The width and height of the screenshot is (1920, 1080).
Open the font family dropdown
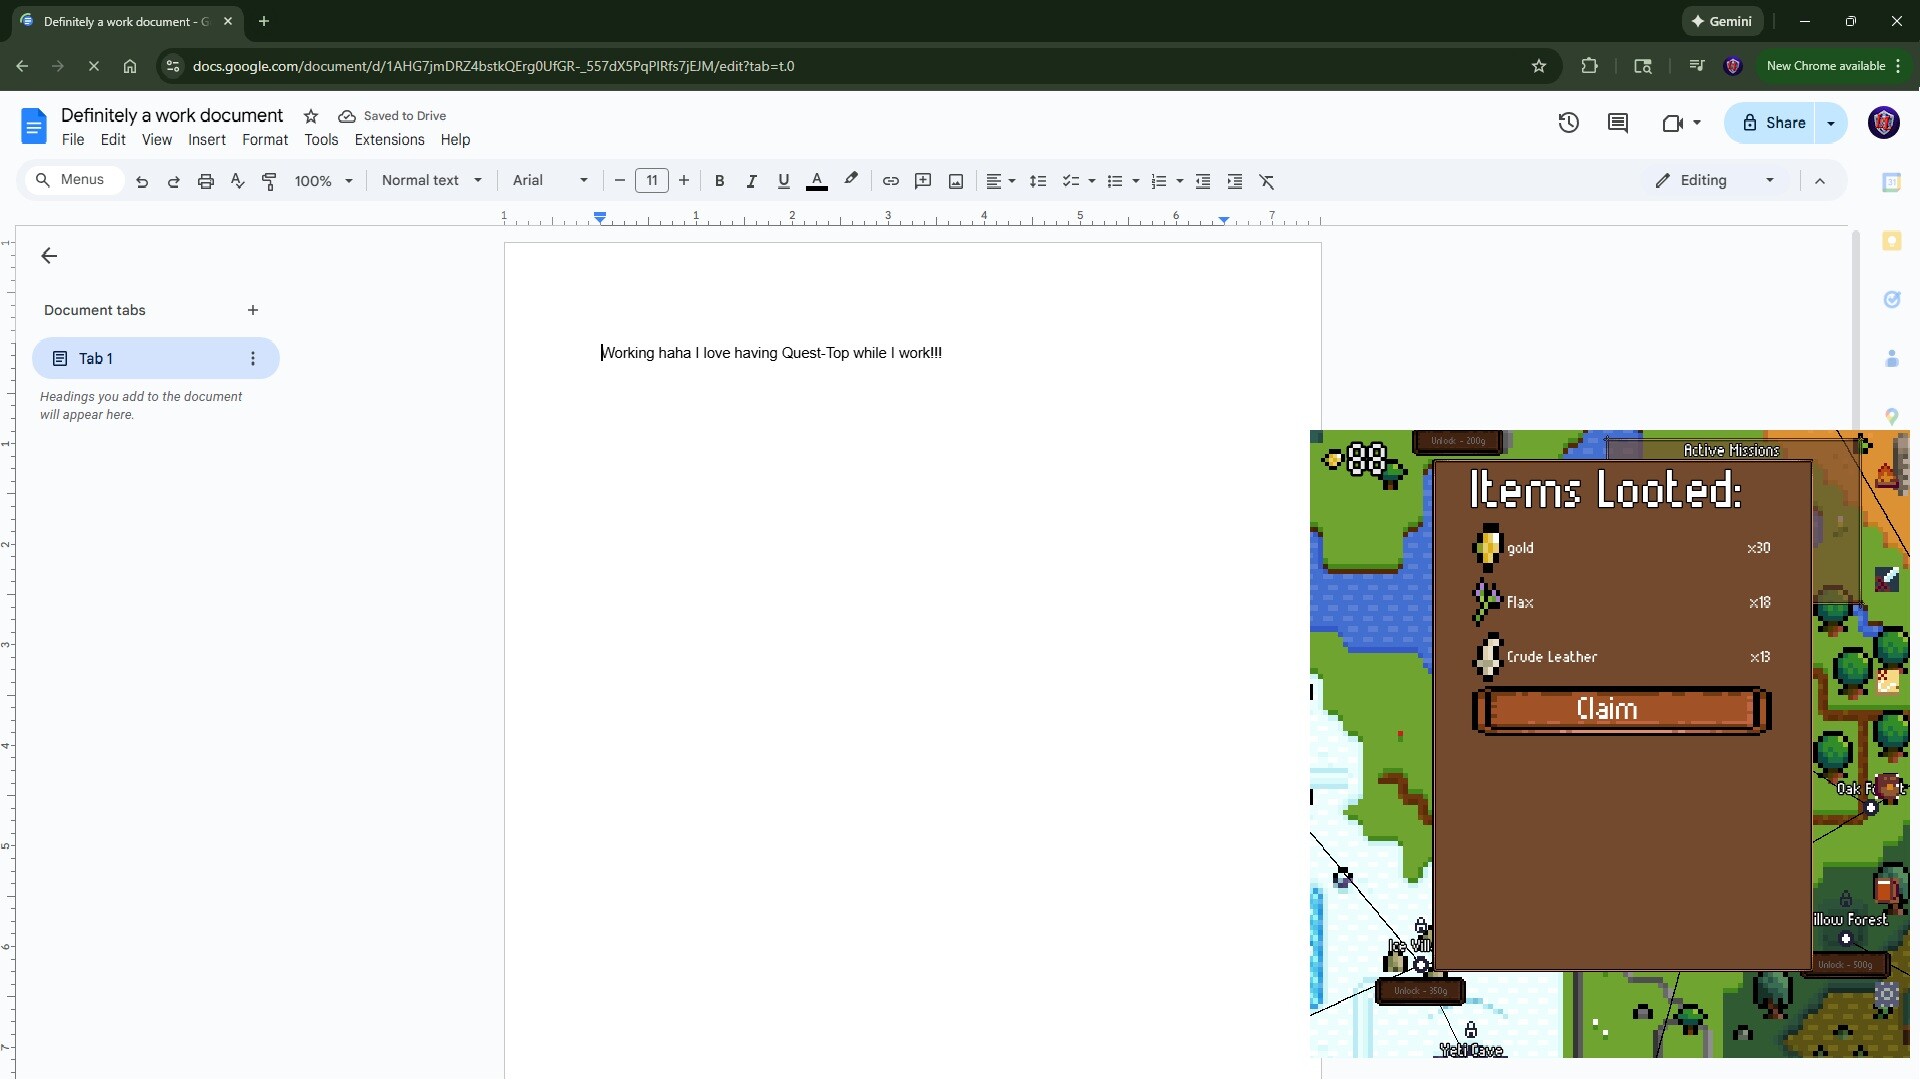(549, 181)
